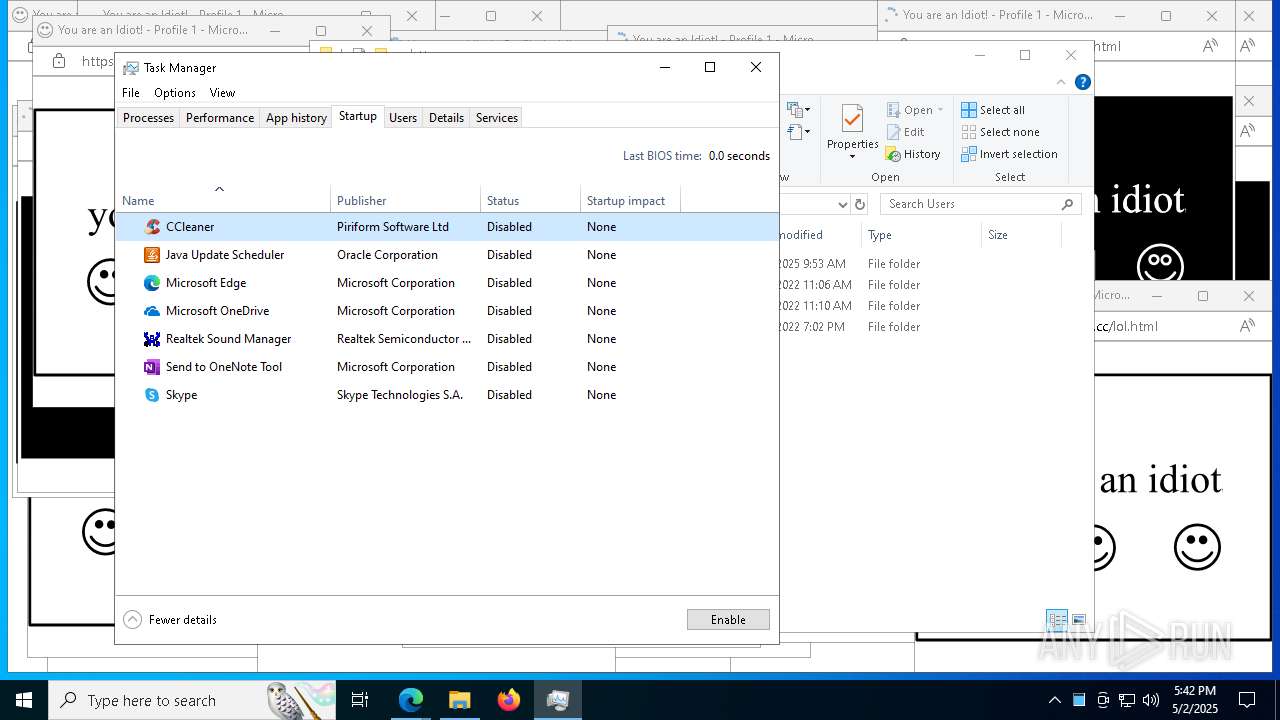Image resolution: width=1280 pixels, height=720 pixels.
Task: Switch to the Users tab
Action: pos(403,118)
